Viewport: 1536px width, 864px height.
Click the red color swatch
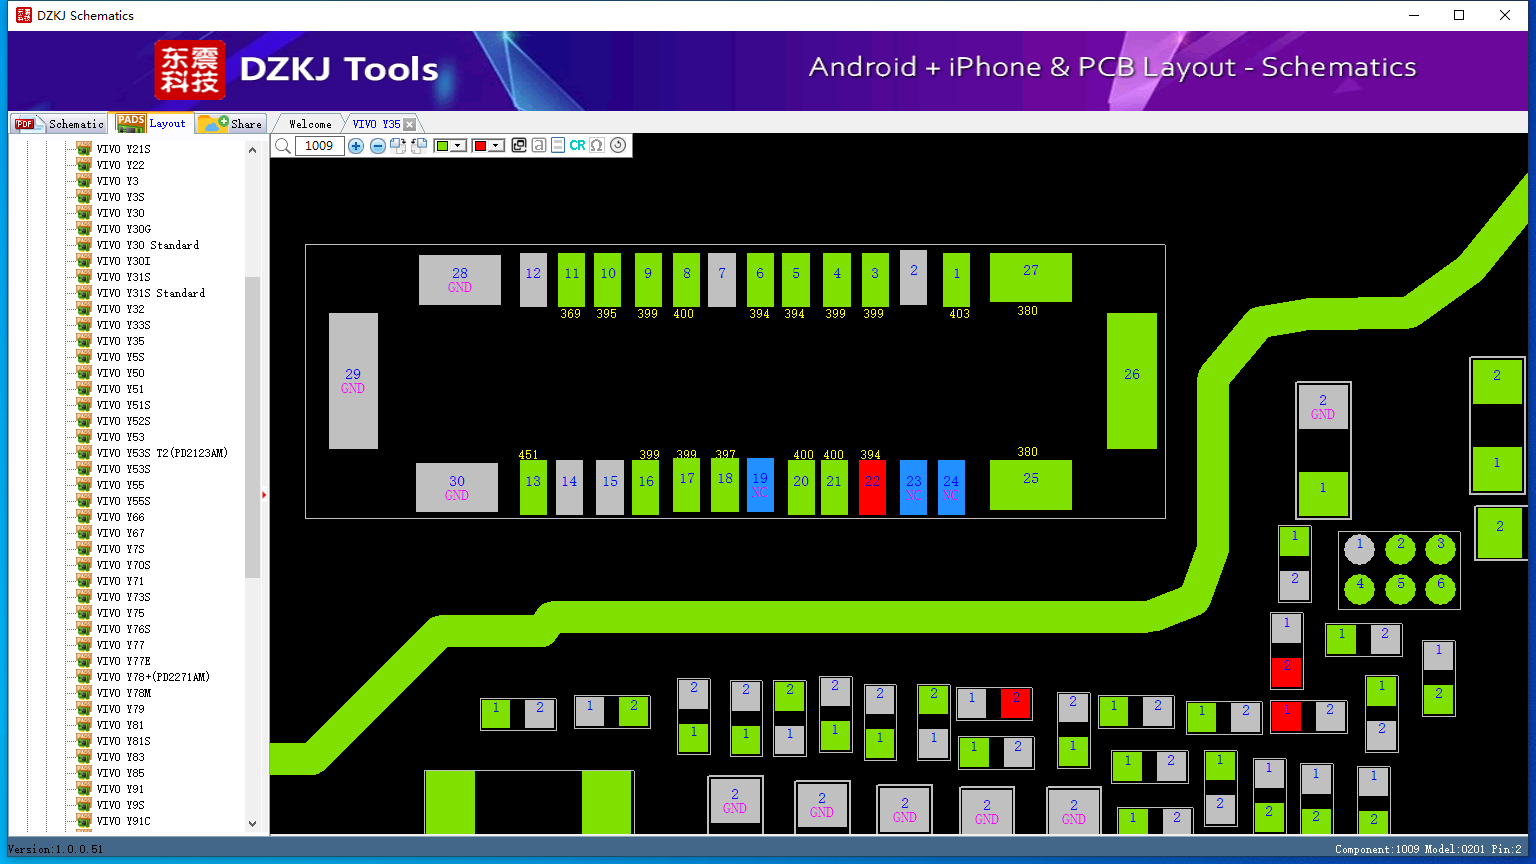480,146
